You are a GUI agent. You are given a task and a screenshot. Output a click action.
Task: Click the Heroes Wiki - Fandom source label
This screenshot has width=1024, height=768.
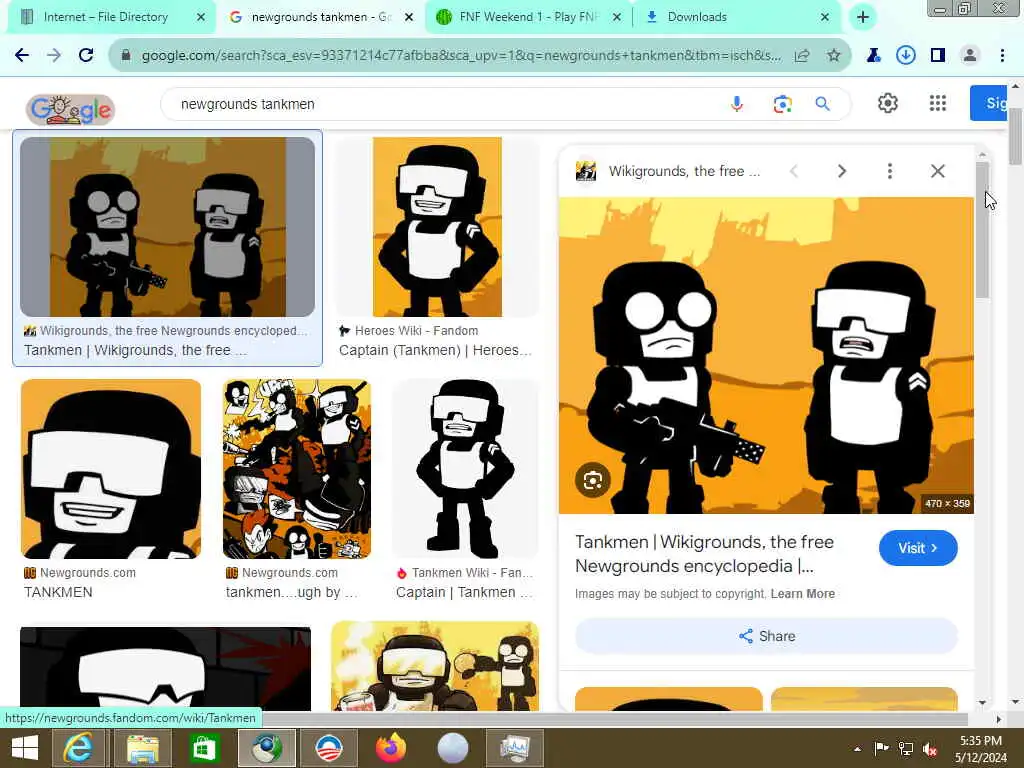[416, 331]
